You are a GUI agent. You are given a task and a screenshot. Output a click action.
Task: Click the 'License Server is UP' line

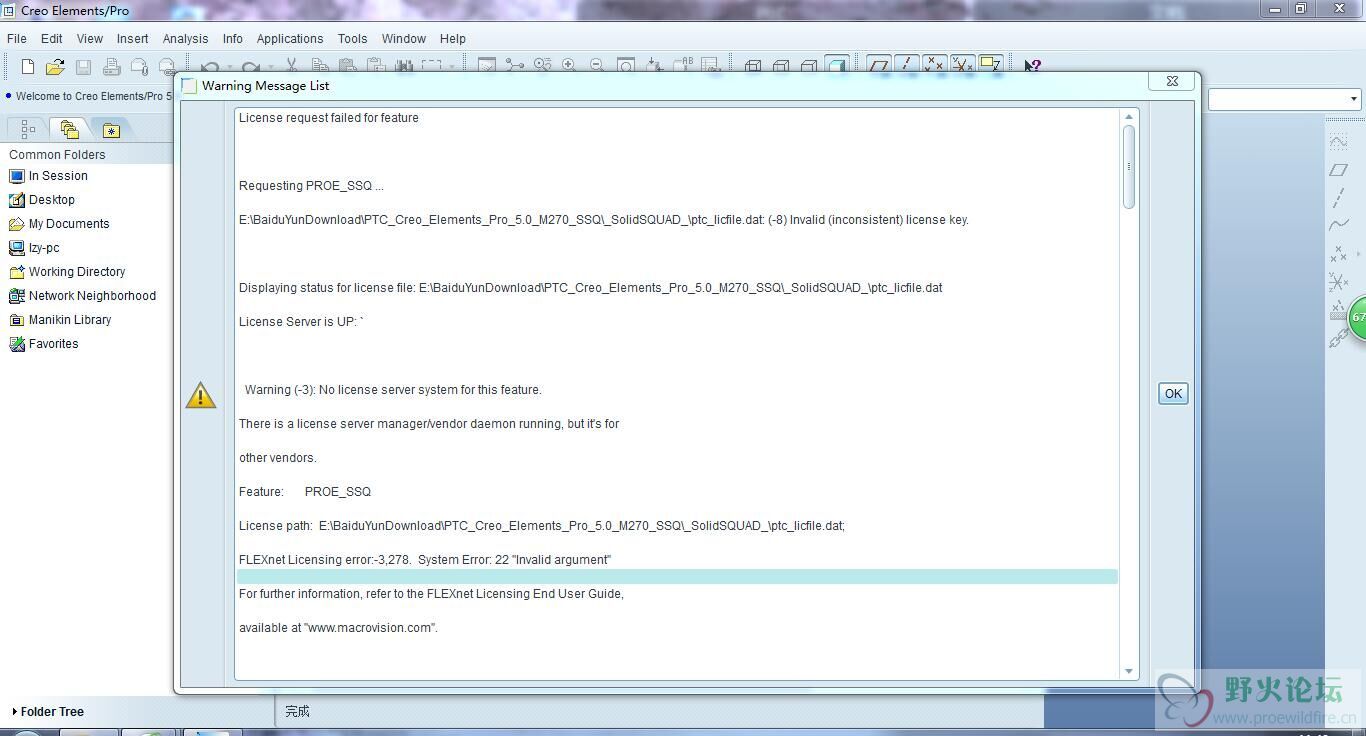pos(302,322)
